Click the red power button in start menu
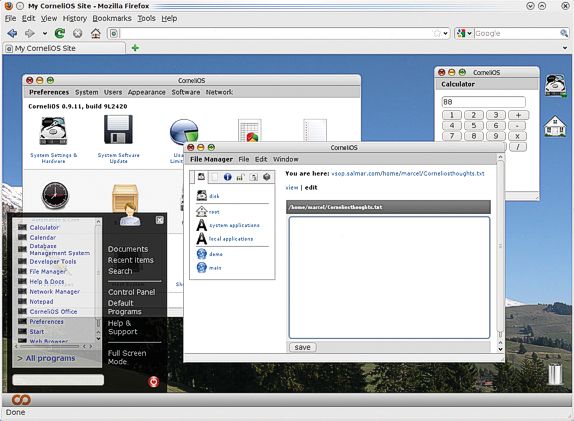574x421 pixels. [154, 381]
